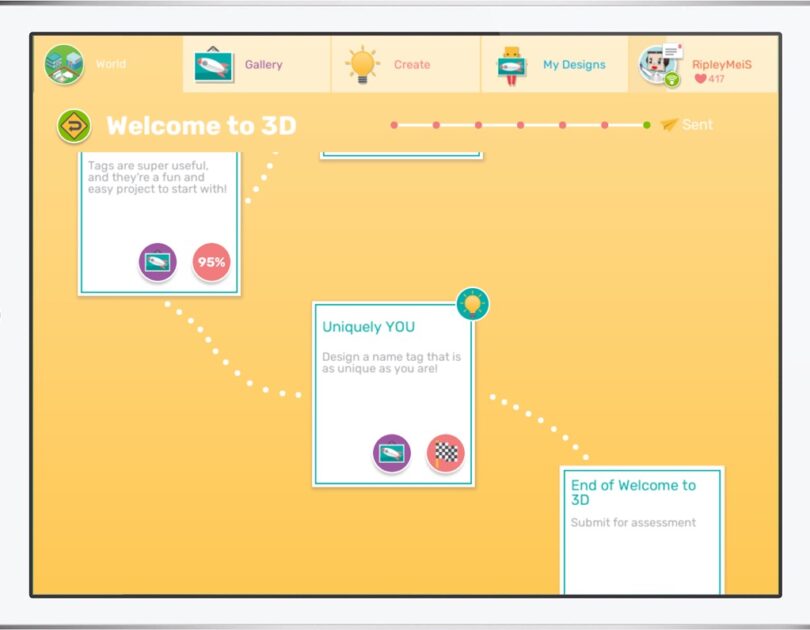Click the Welcome to 3D title

pyautogui.click(x=201, y=126)
